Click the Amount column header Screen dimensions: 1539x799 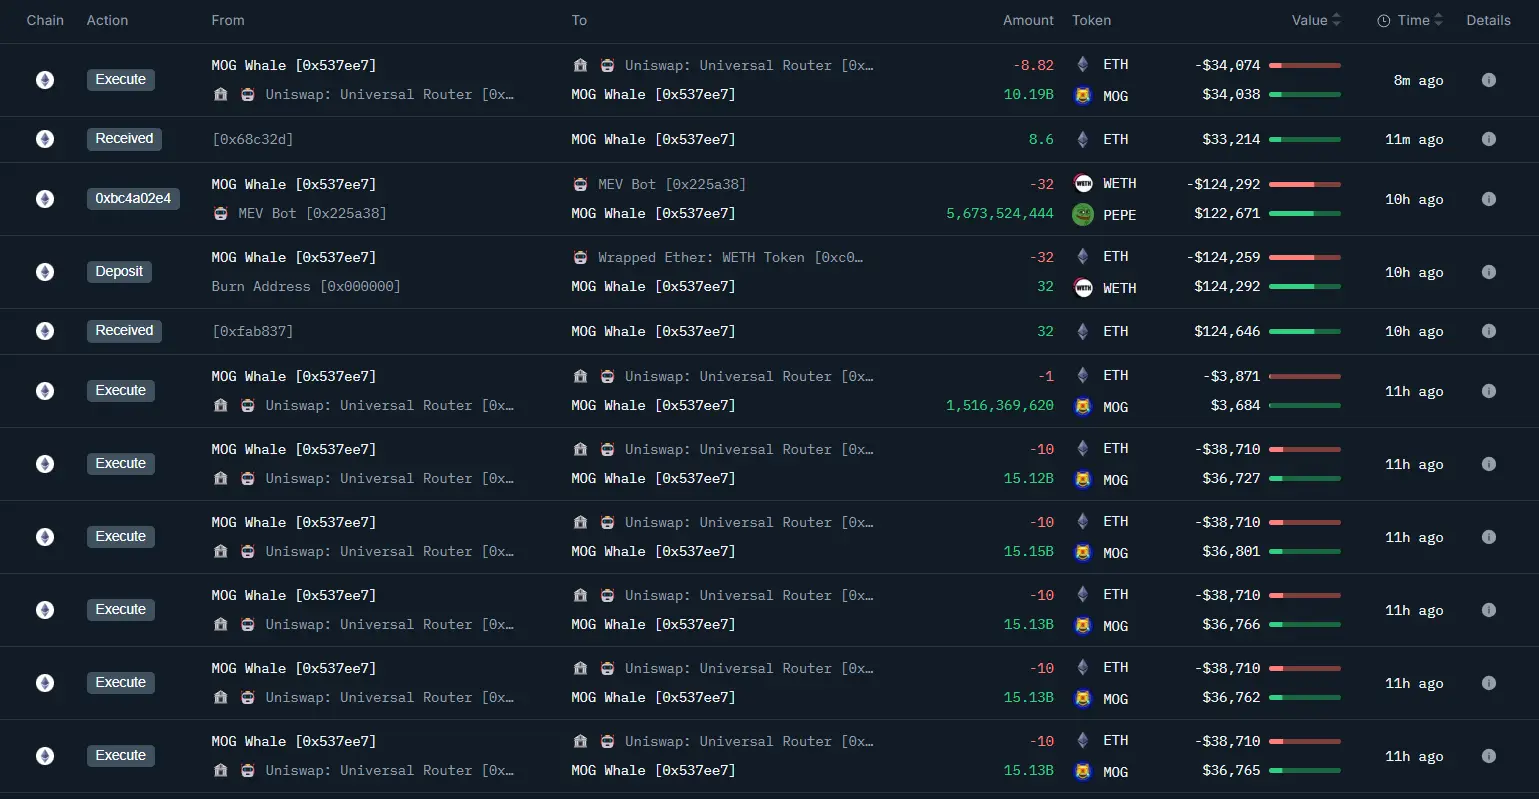pyautogui.click(x=1028, y=20)
